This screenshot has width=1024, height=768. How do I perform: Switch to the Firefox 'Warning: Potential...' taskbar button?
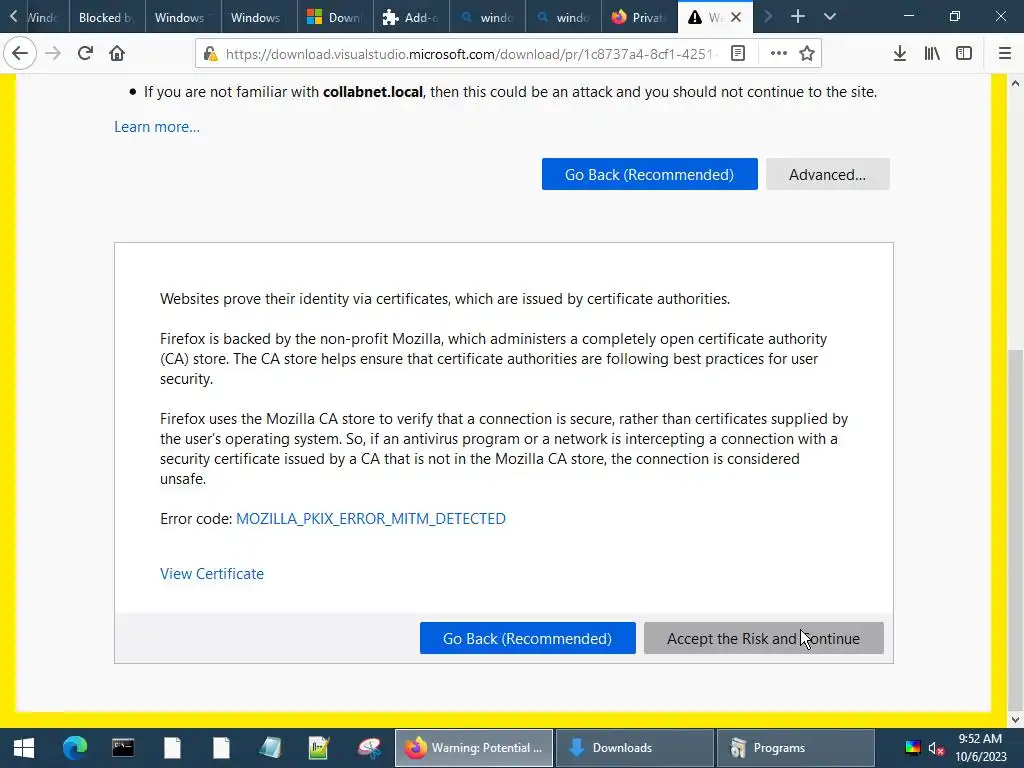click(x=474, y=748)
